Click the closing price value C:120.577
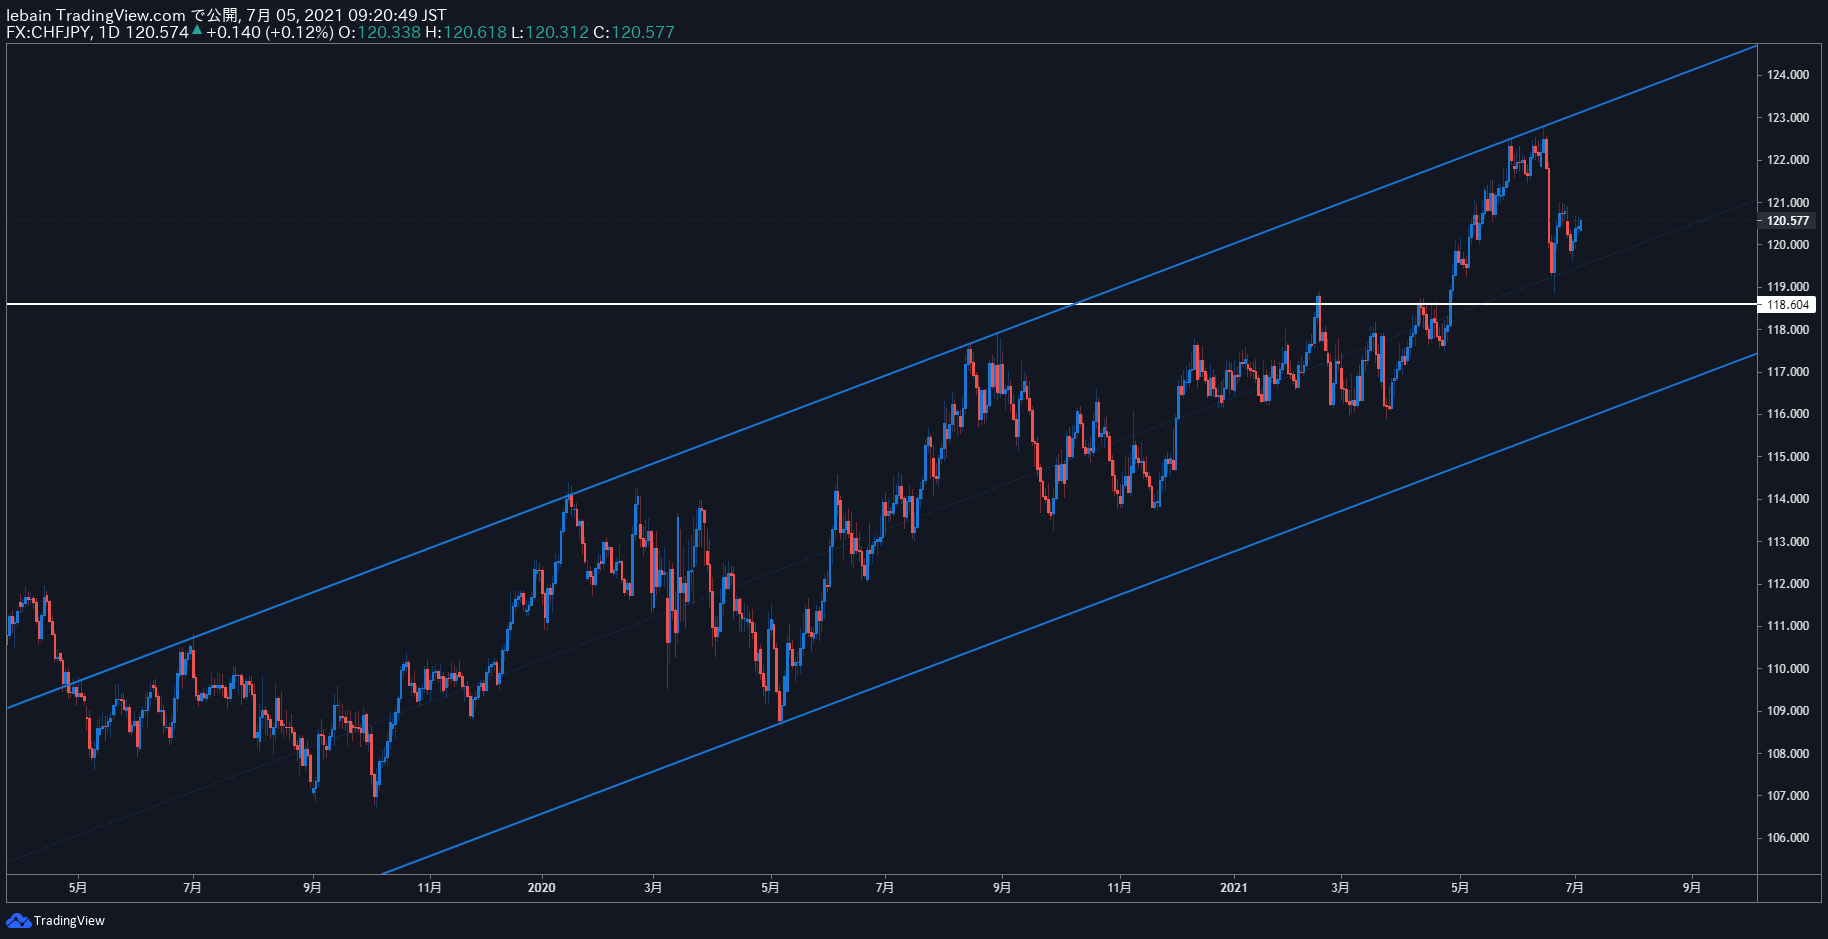 click(x=634, y=32)
